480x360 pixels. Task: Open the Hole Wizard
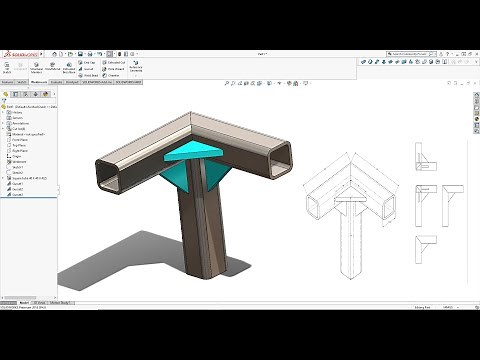(x=113, y=69)
